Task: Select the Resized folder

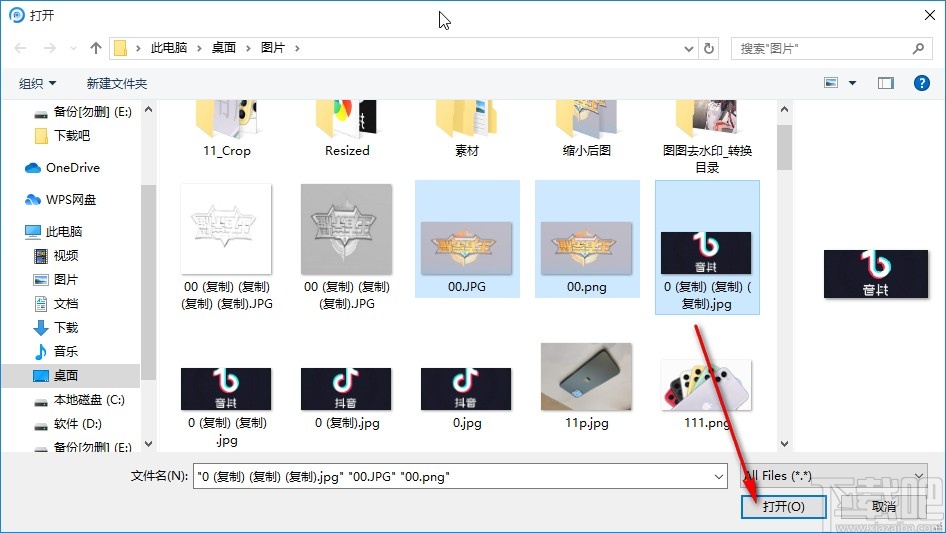Action: tap(347, 130)
